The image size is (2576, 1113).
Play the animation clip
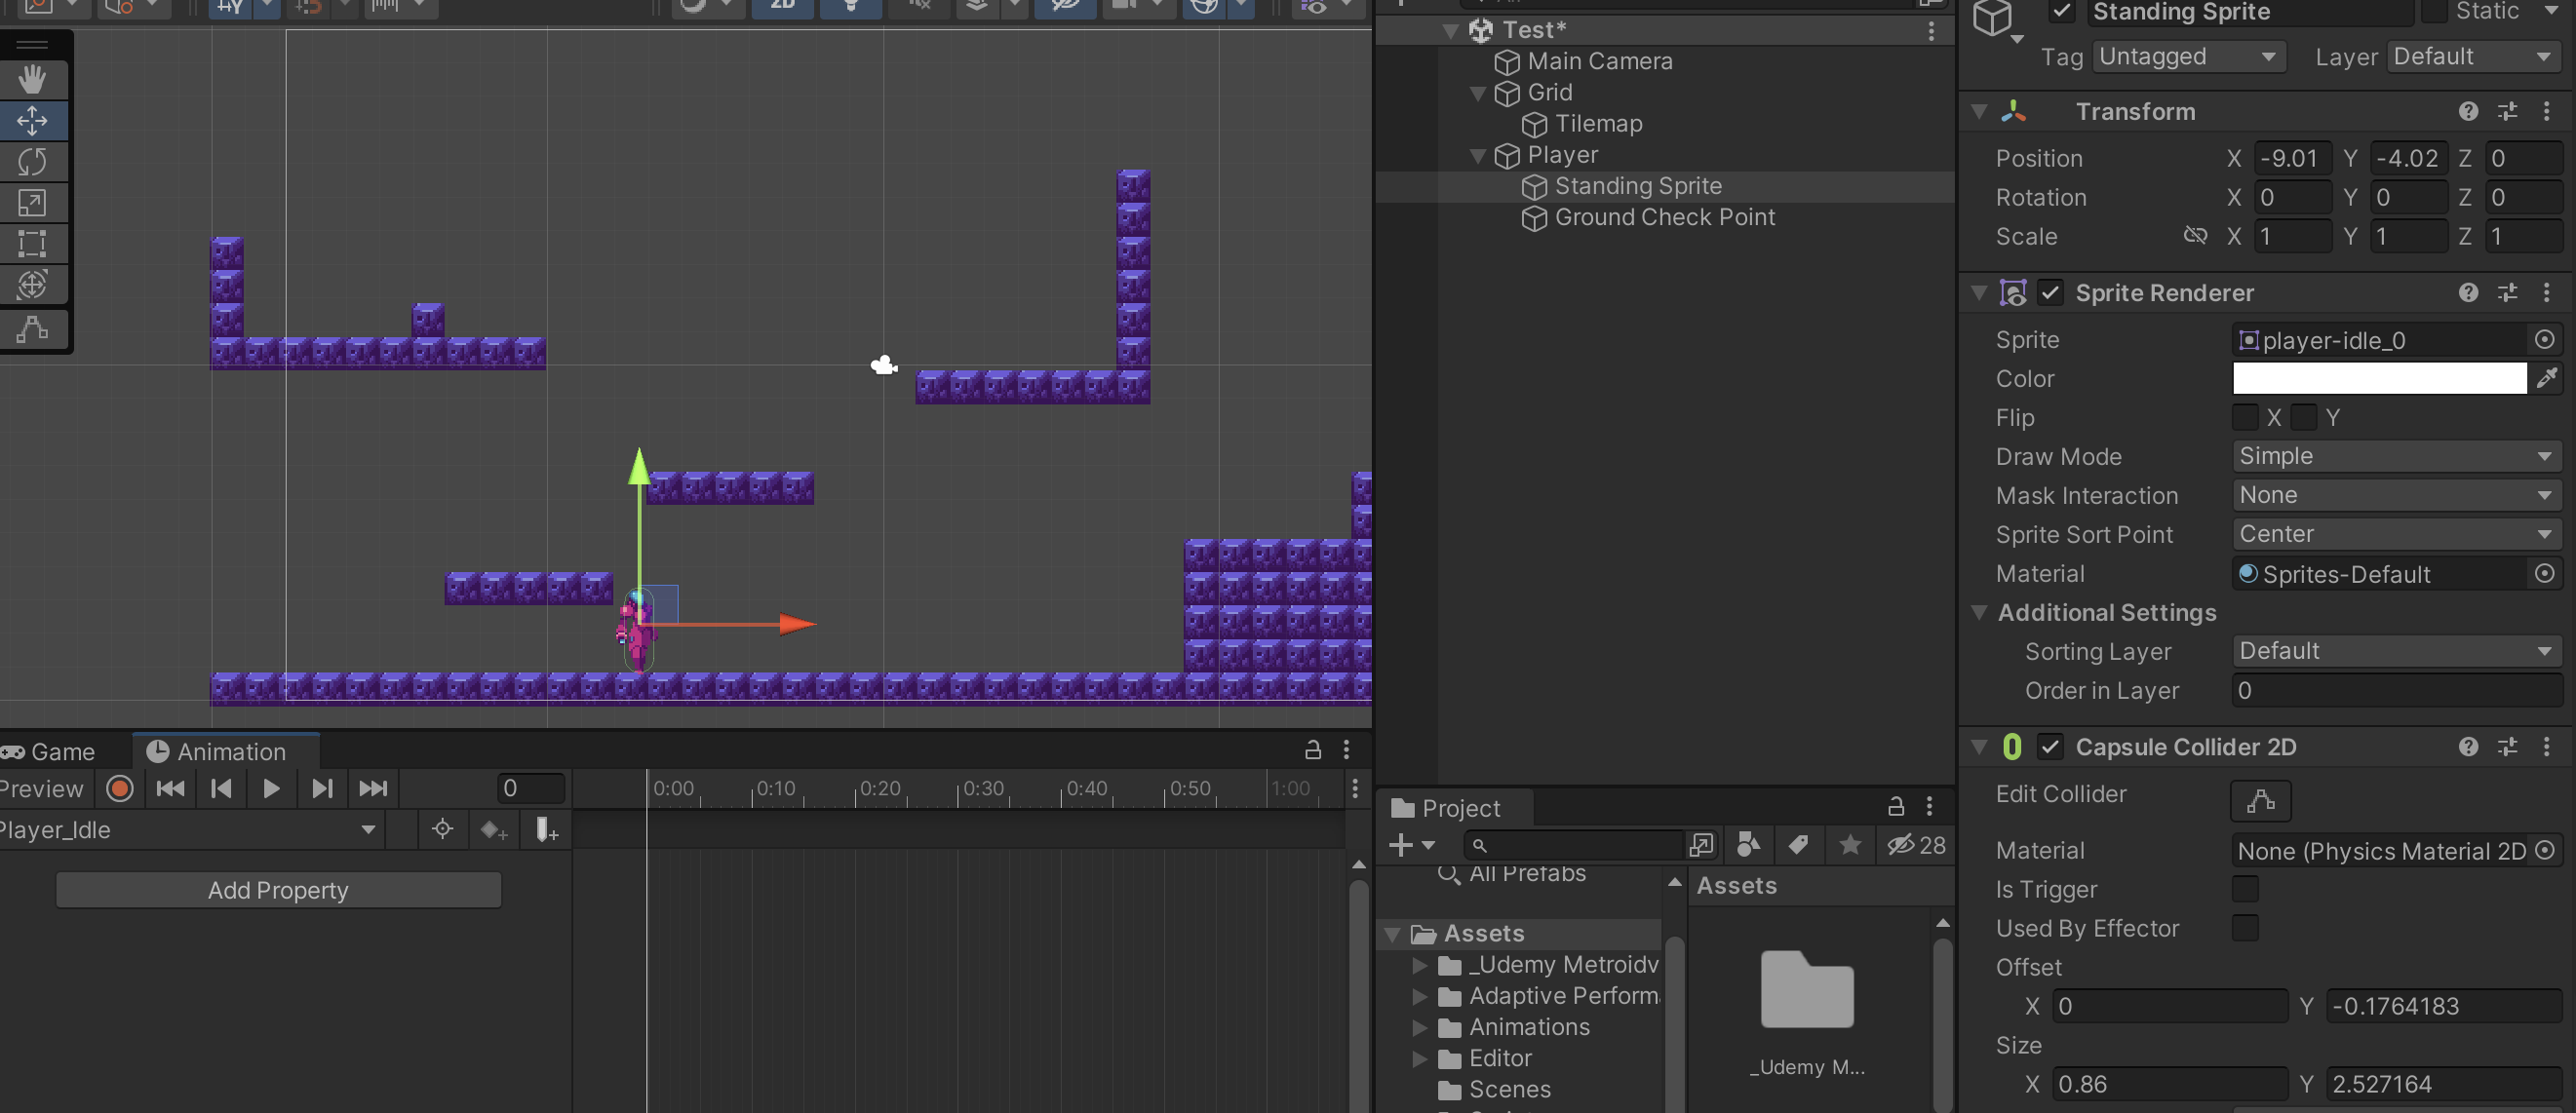pyautogui.click(x=270, y=788)
